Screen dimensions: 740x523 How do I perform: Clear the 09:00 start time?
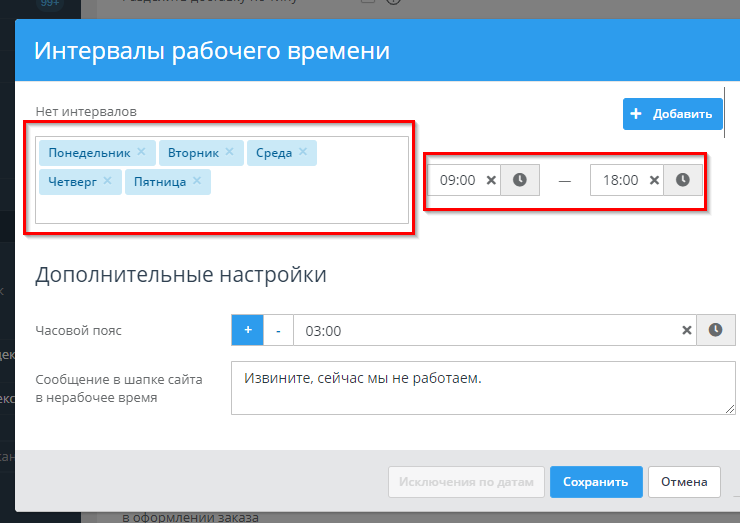(x=491, y=180)
